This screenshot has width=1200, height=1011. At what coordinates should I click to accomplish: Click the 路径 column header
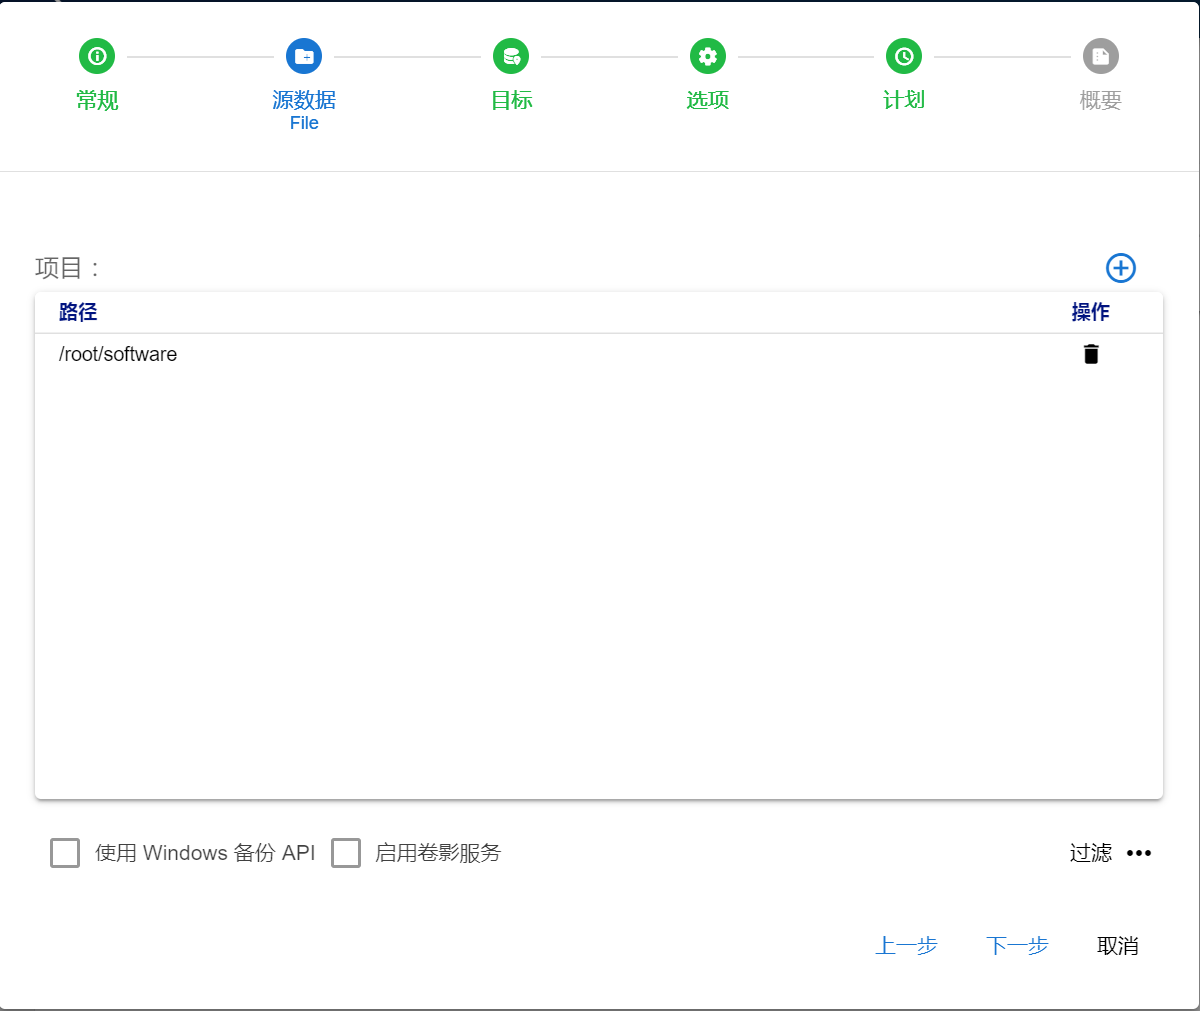point(78,312)
